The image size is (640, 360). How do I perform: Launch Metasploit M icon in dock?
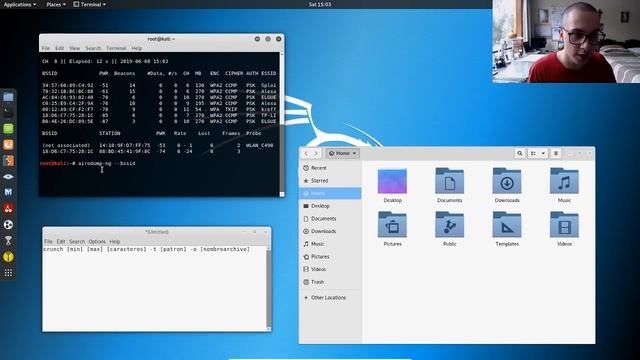click(x=8, y=192)
